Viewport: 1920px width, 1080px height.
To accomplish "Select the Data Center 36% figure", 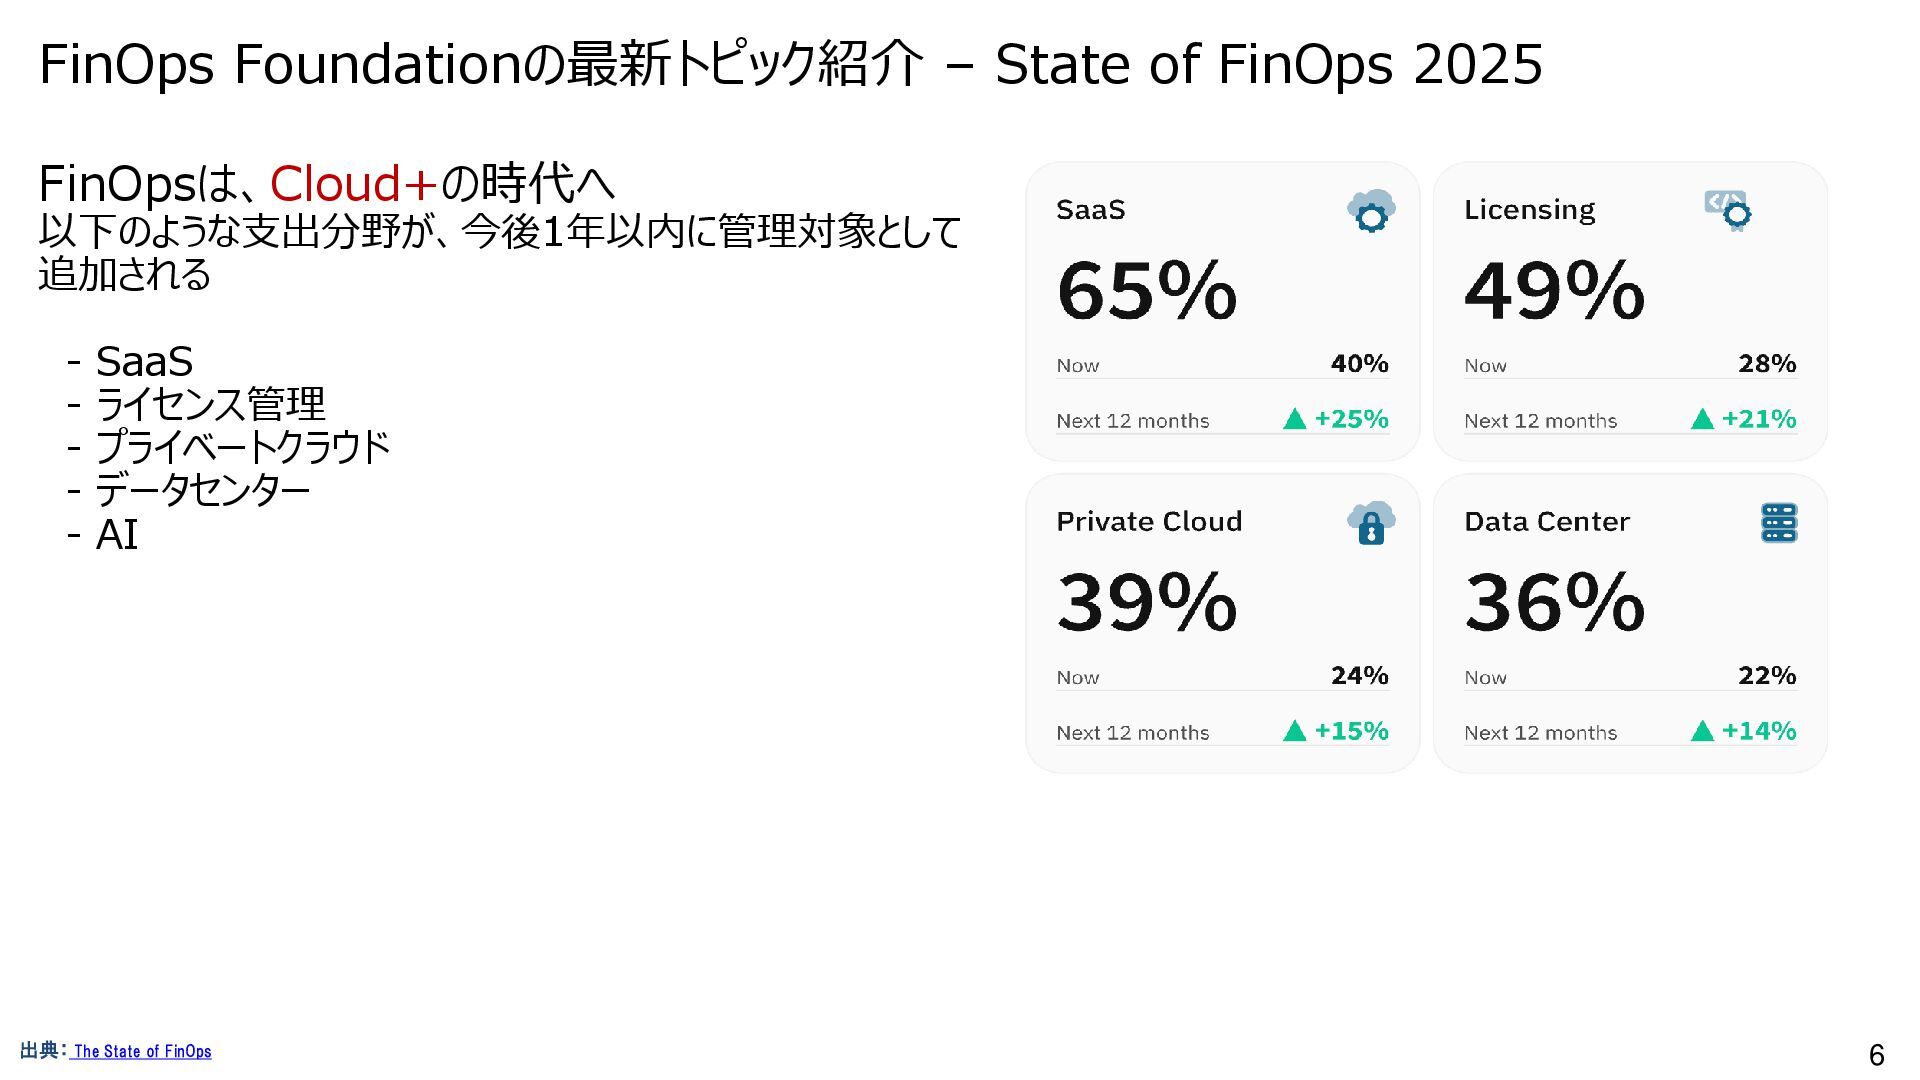I will click(x=1555, y=603).
